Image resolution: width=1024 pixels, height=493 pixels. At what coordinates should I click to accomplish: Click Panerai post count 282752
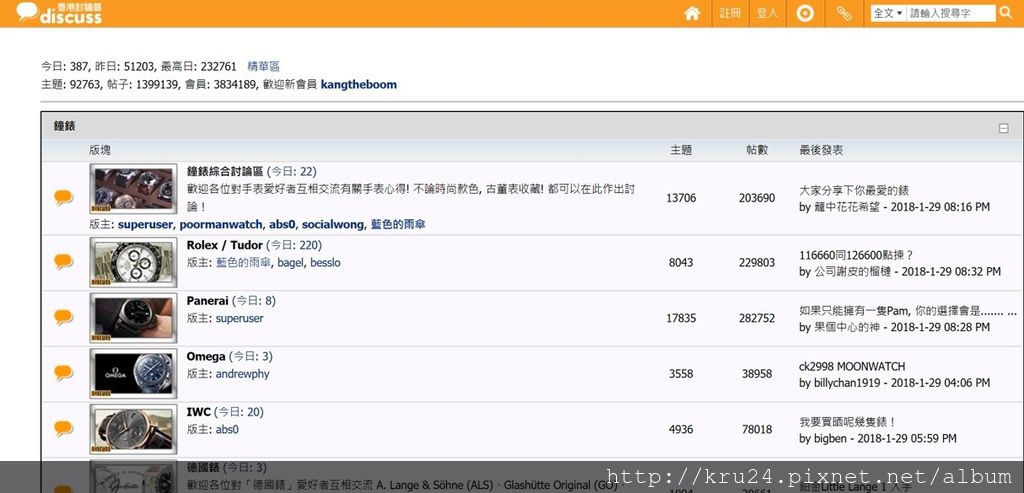click(757, 318)
